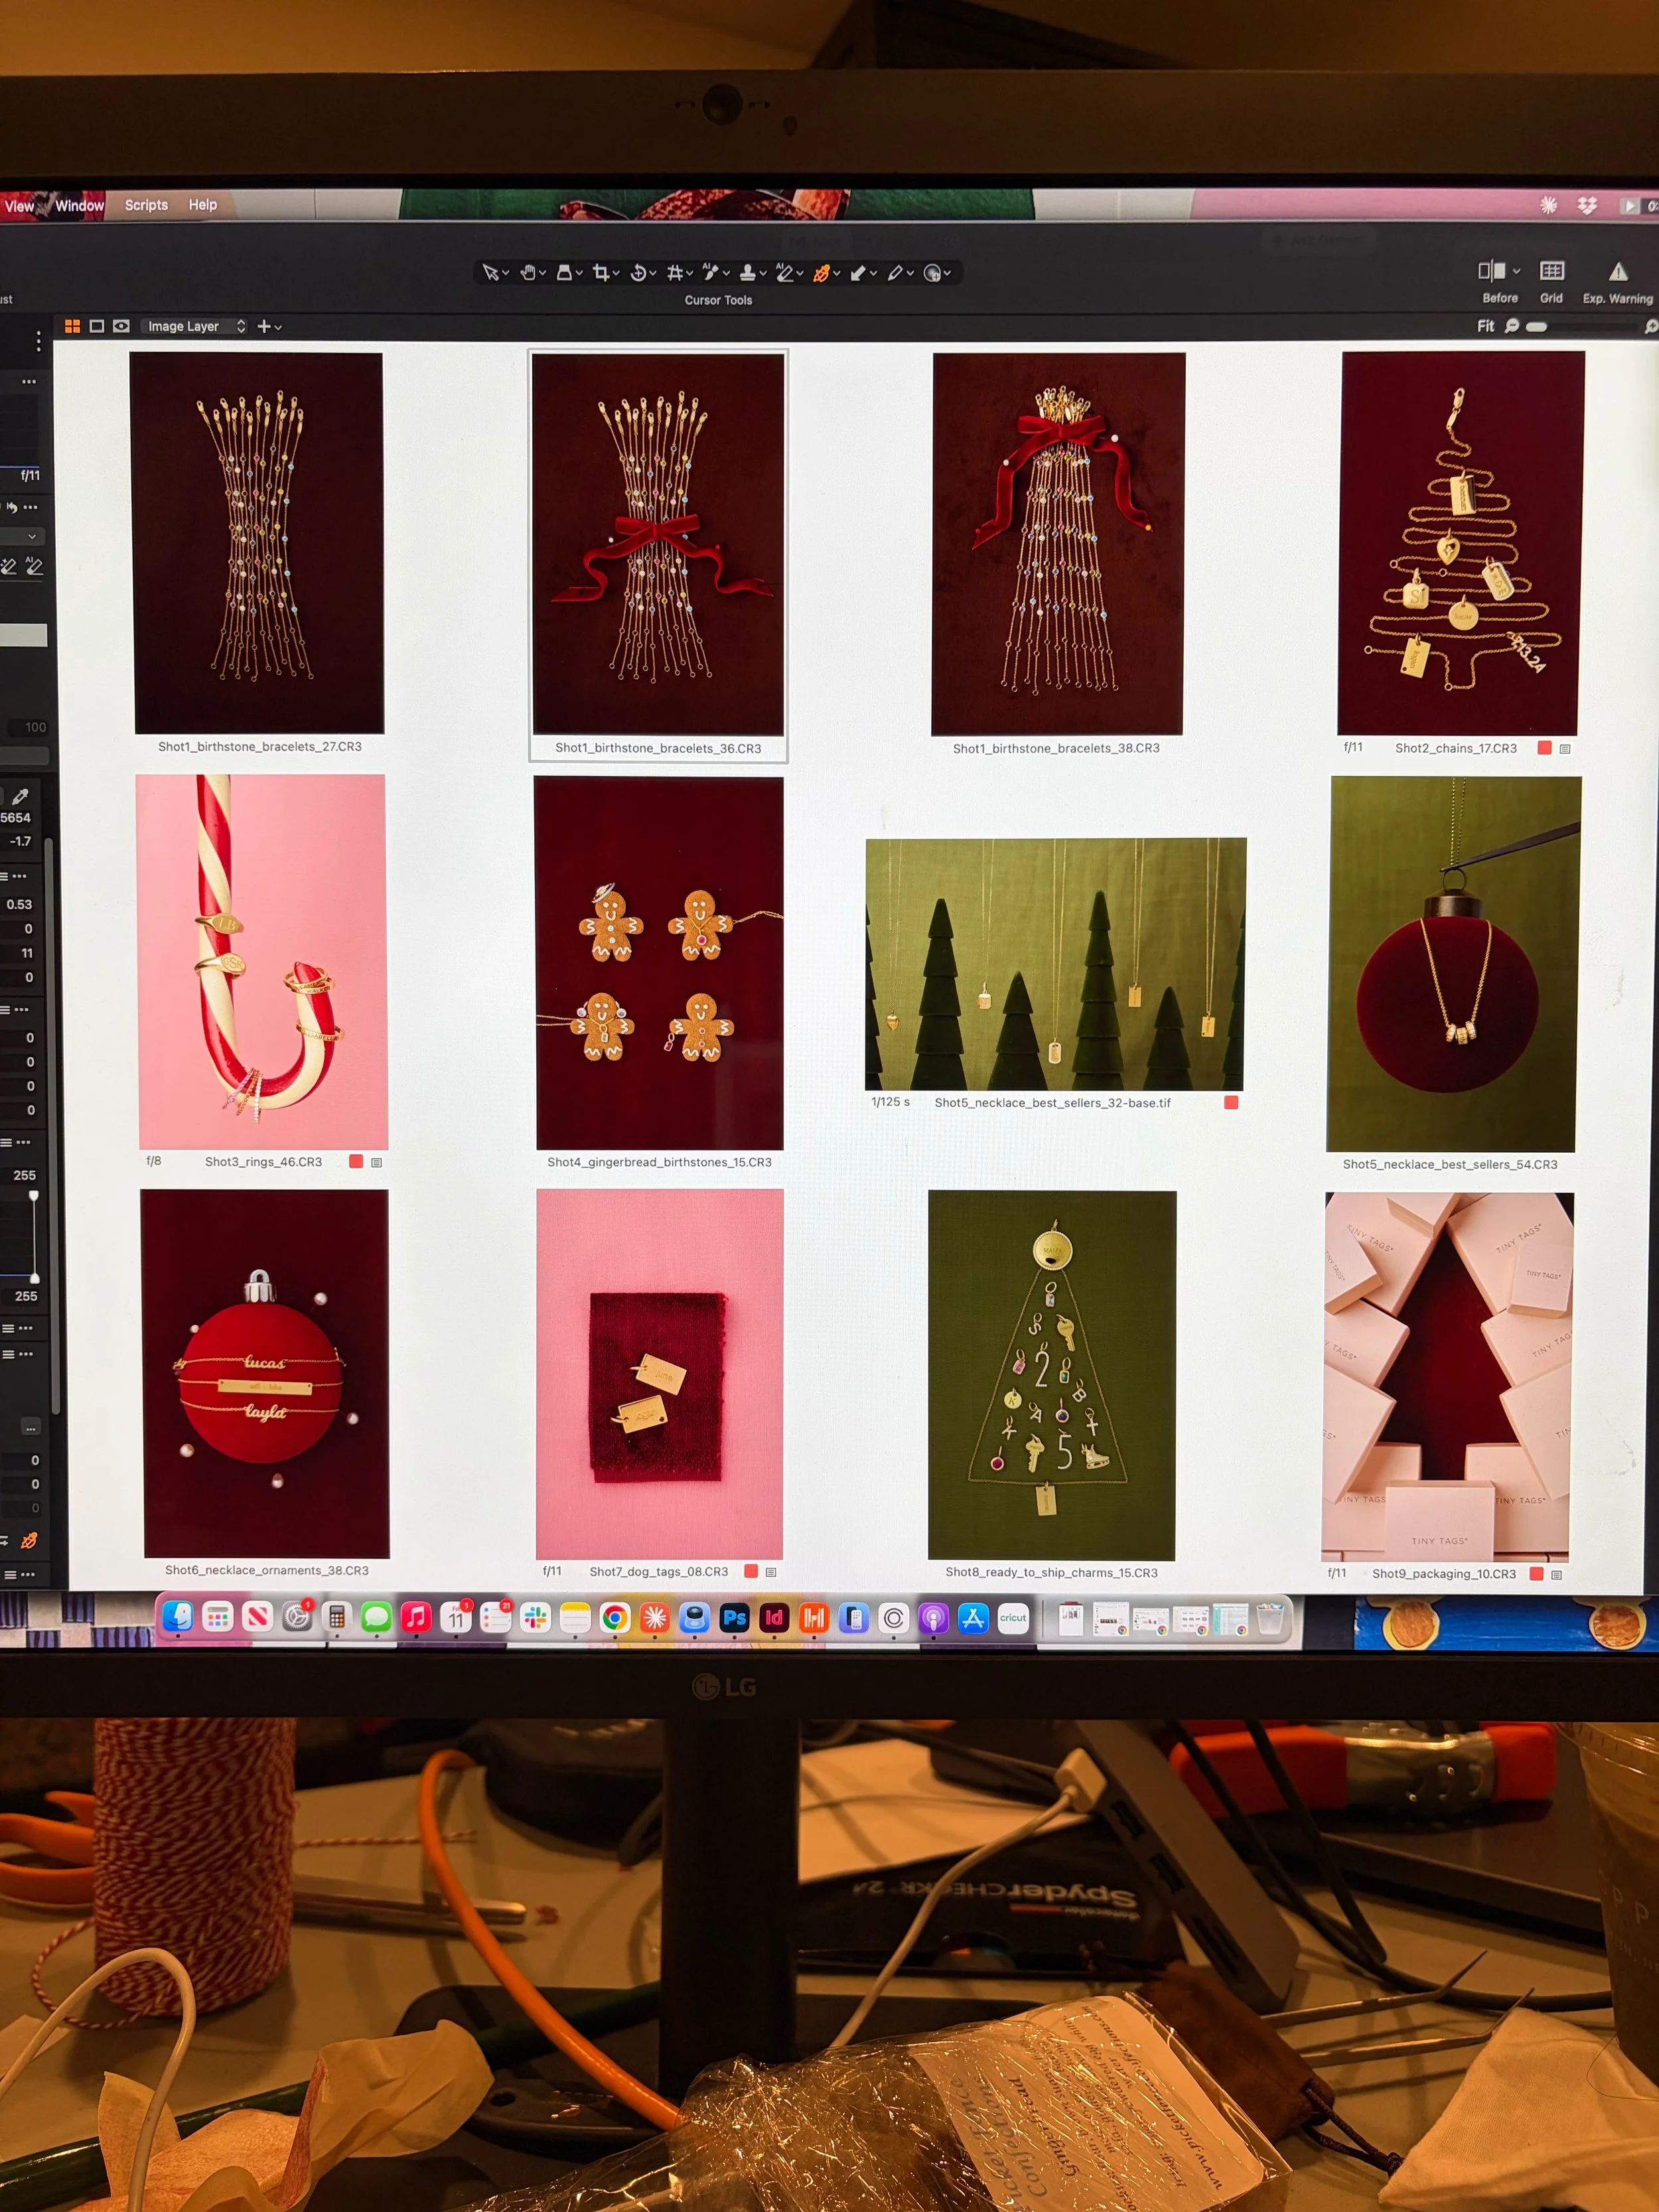Click the Dropbox icon in the menu bar
The image size is (1659, 2212).
(x=1587, y=205)
